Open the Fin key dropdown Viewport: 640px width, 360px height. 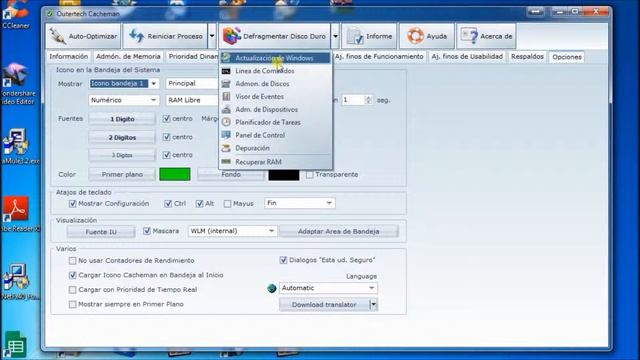tap(300, 203)
